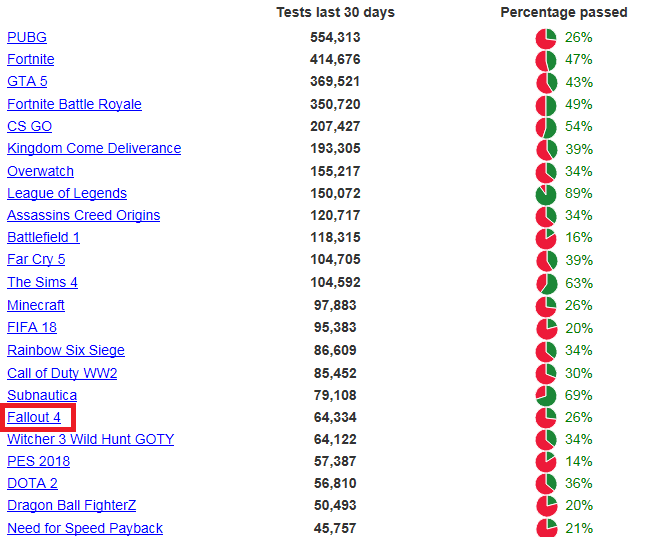Open the PUBG game link
Screen dimensions: 671x537
[27, 37]
